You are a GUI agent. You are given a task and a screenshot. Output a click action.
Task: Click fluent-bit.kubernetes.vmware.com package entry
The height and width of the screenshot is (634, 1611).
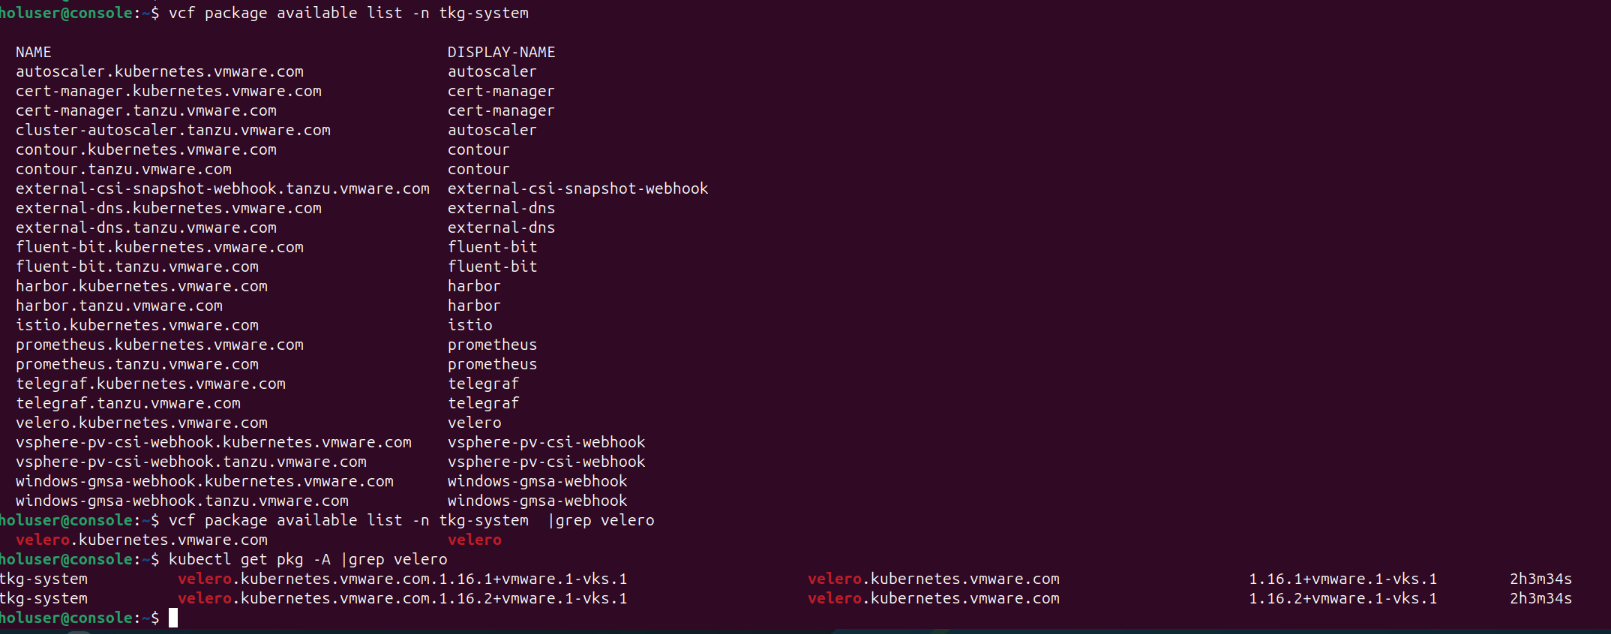pos(159,247)
